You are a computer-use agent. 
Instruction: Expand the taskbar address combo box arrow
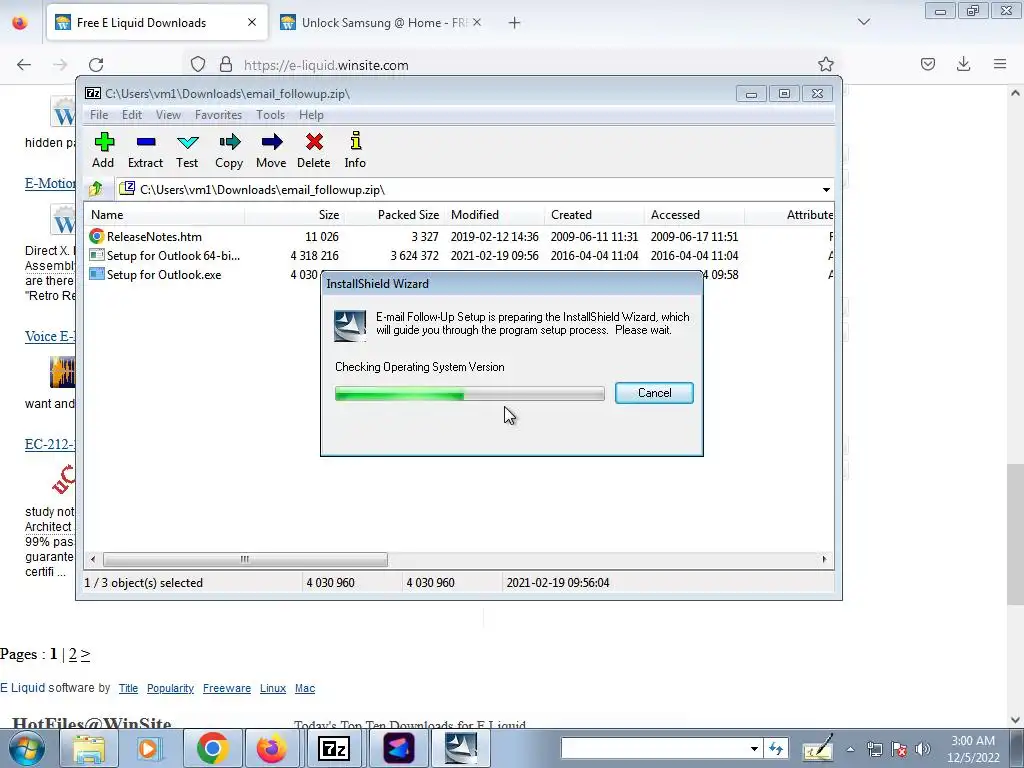pos(754,748)
